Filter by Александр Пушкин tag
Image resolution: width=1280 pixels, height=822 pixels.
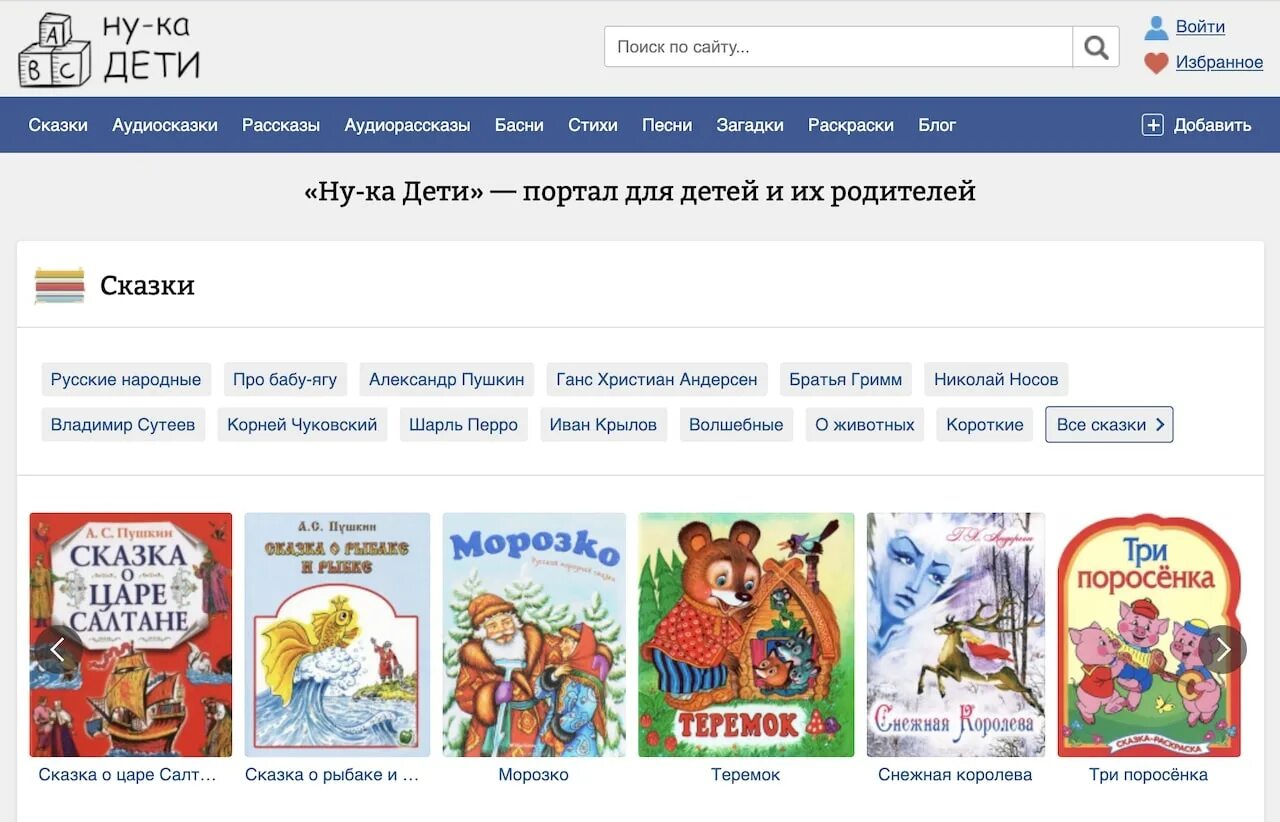(x=446, y=379)
